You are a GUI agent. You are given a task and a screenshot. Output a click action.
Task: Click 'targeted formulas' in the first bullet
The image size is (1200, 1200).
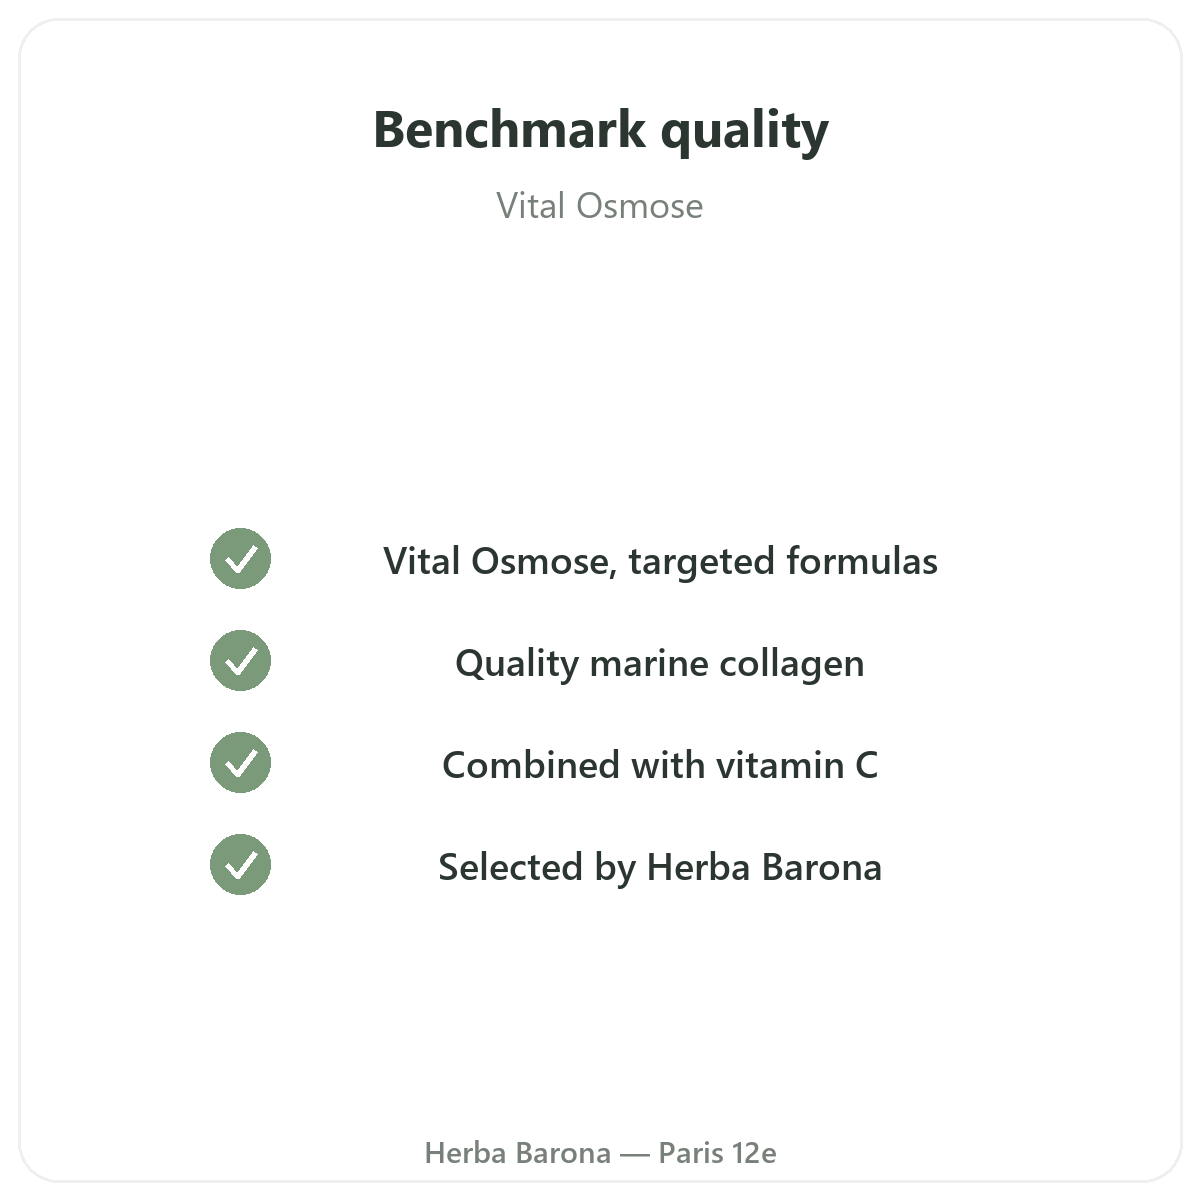(x=783, y=562)
